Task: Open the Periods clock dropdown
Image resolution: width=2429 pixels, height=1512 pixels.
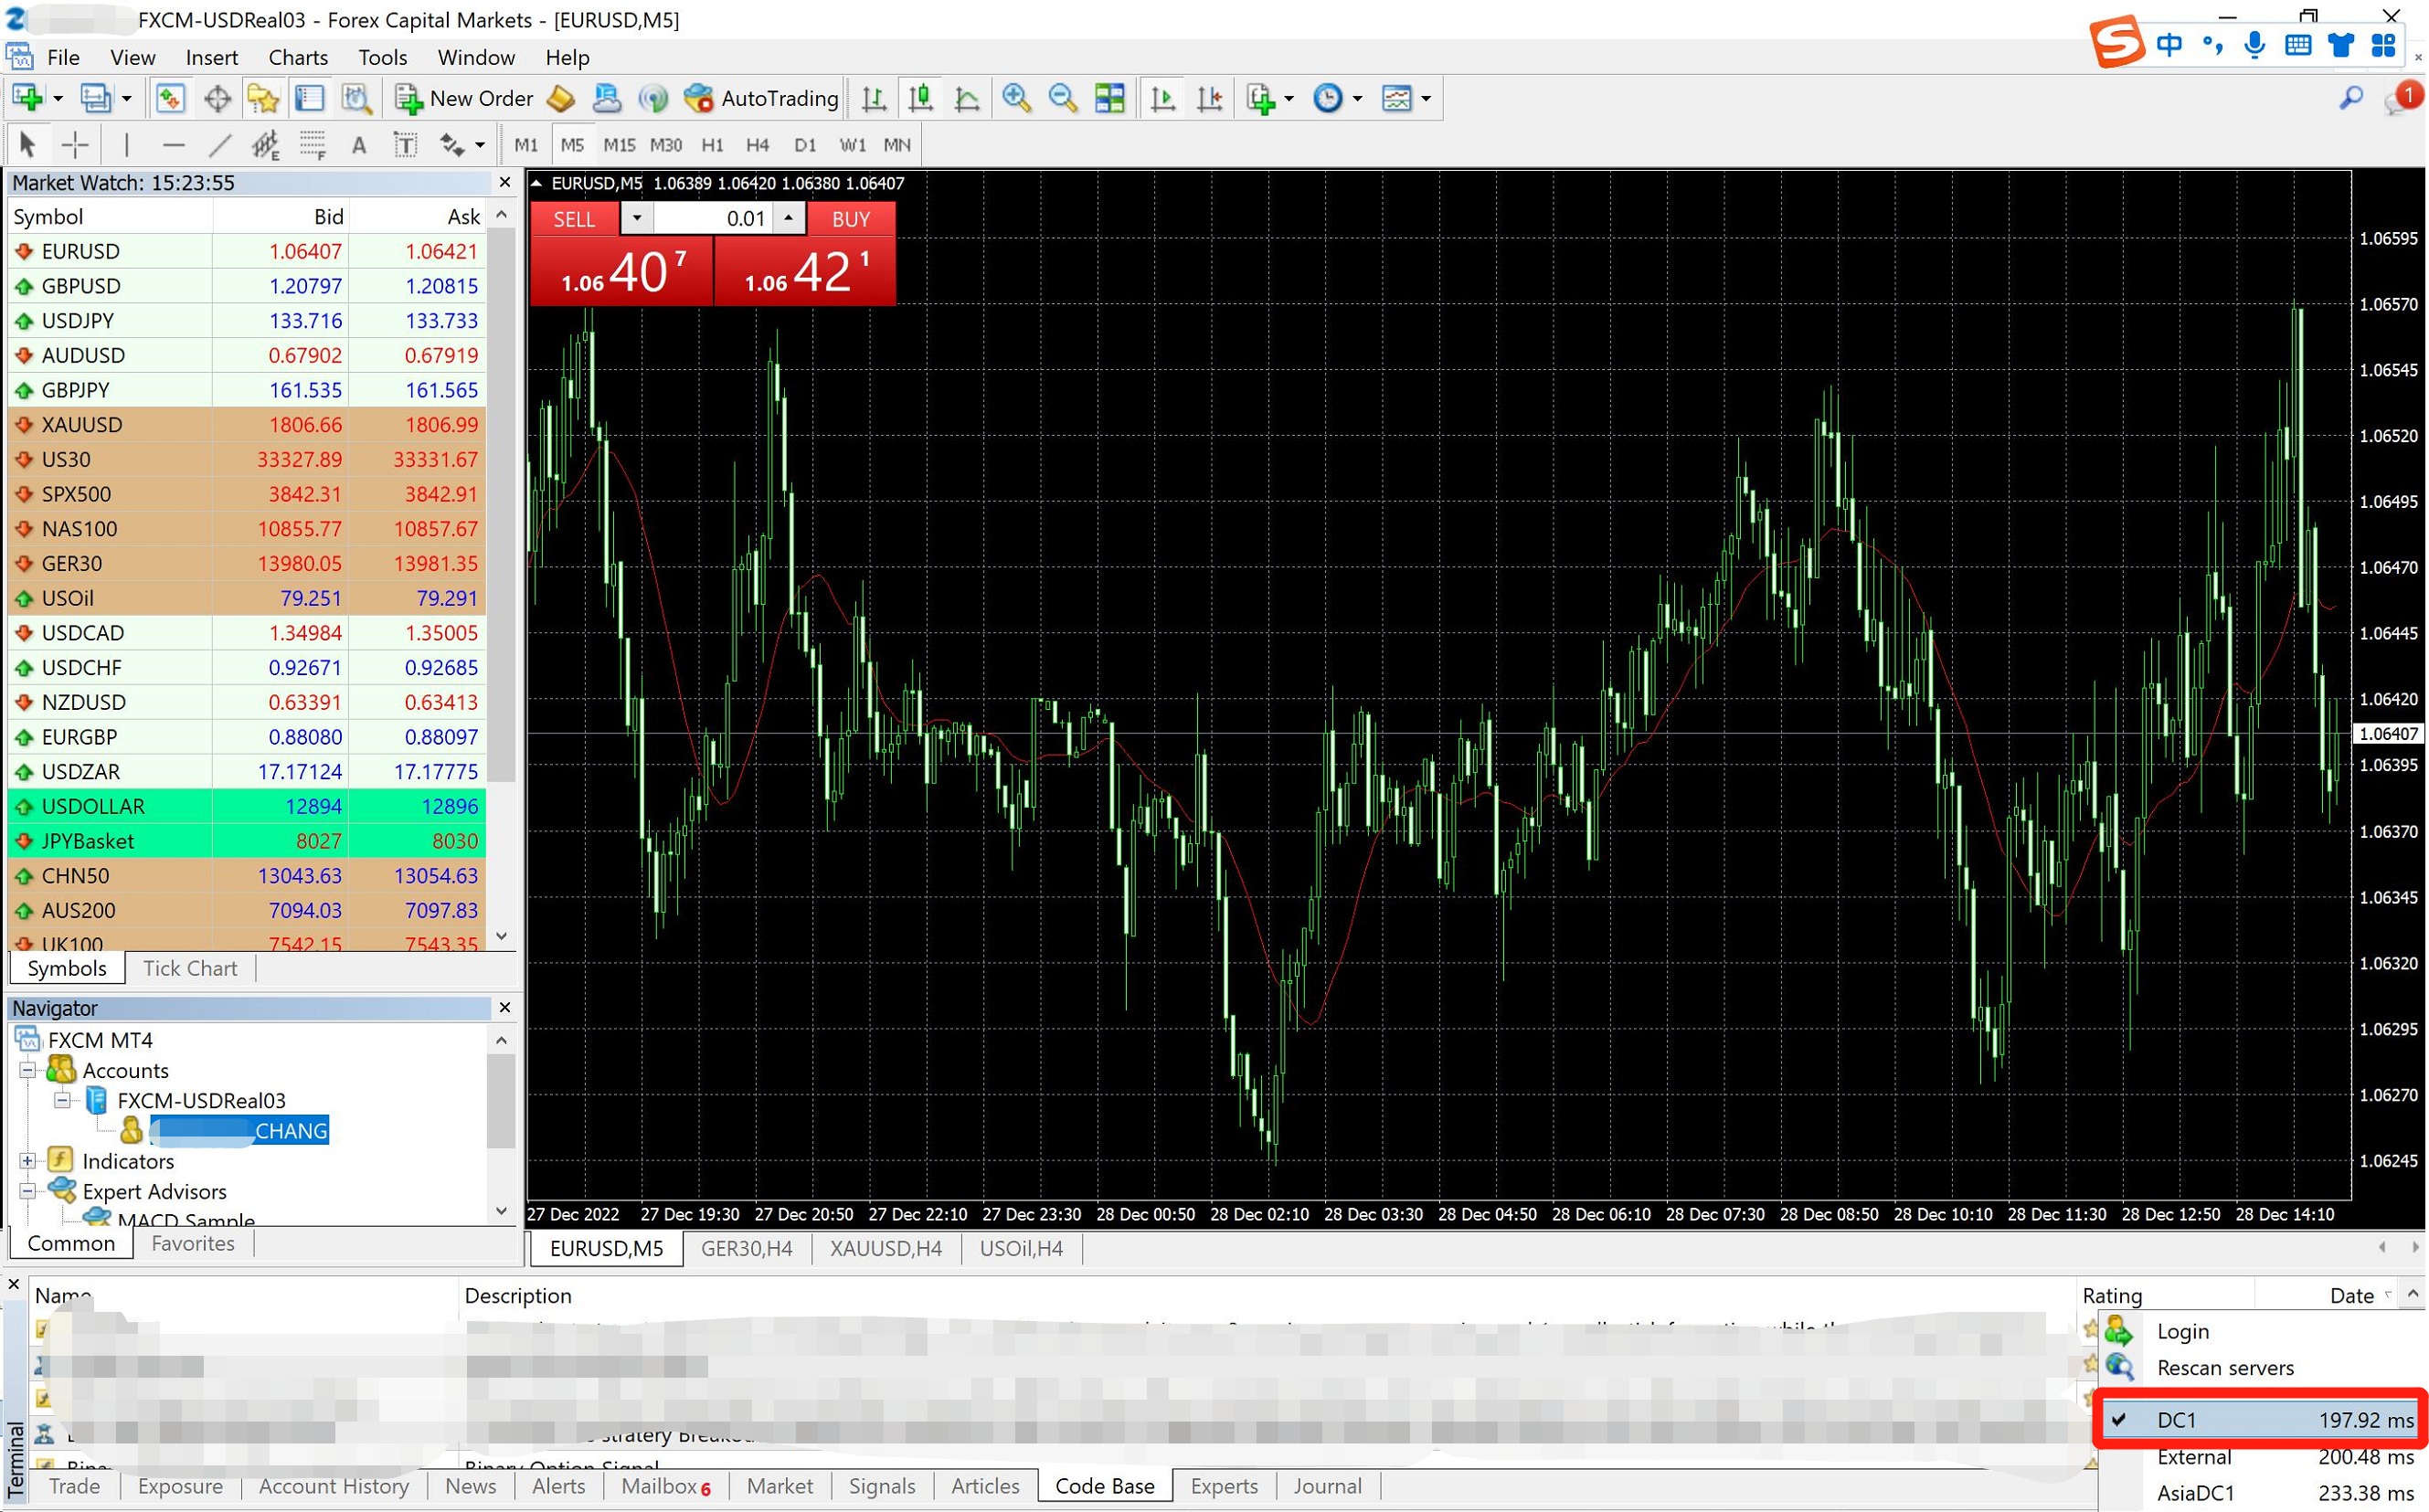Action: (1337, 98)
